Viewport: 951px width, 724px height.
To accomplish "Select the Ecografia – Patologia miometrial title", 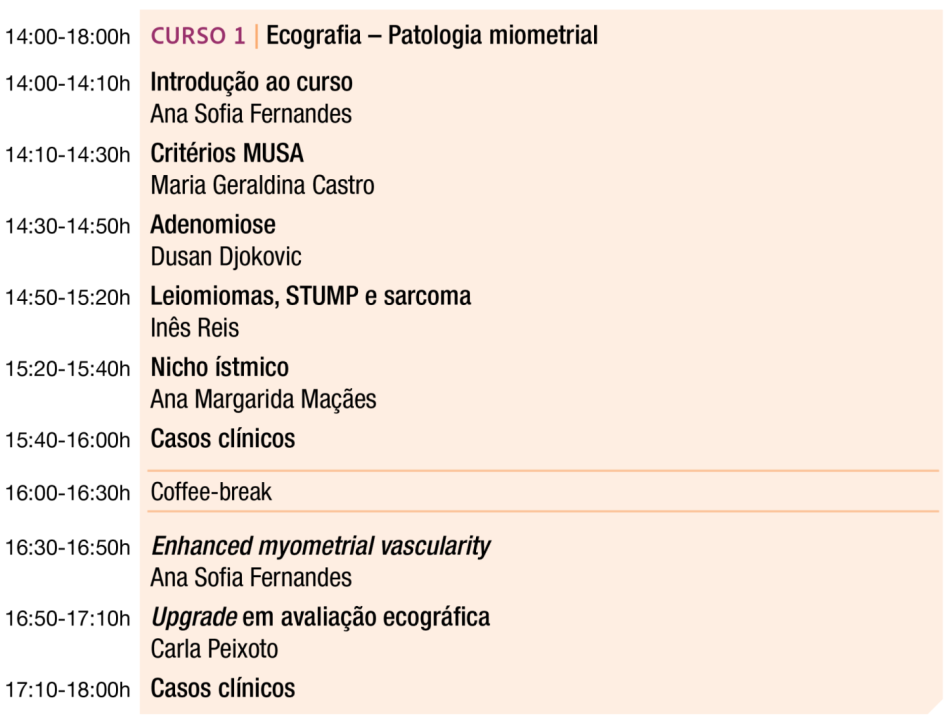I will [431, 37].
